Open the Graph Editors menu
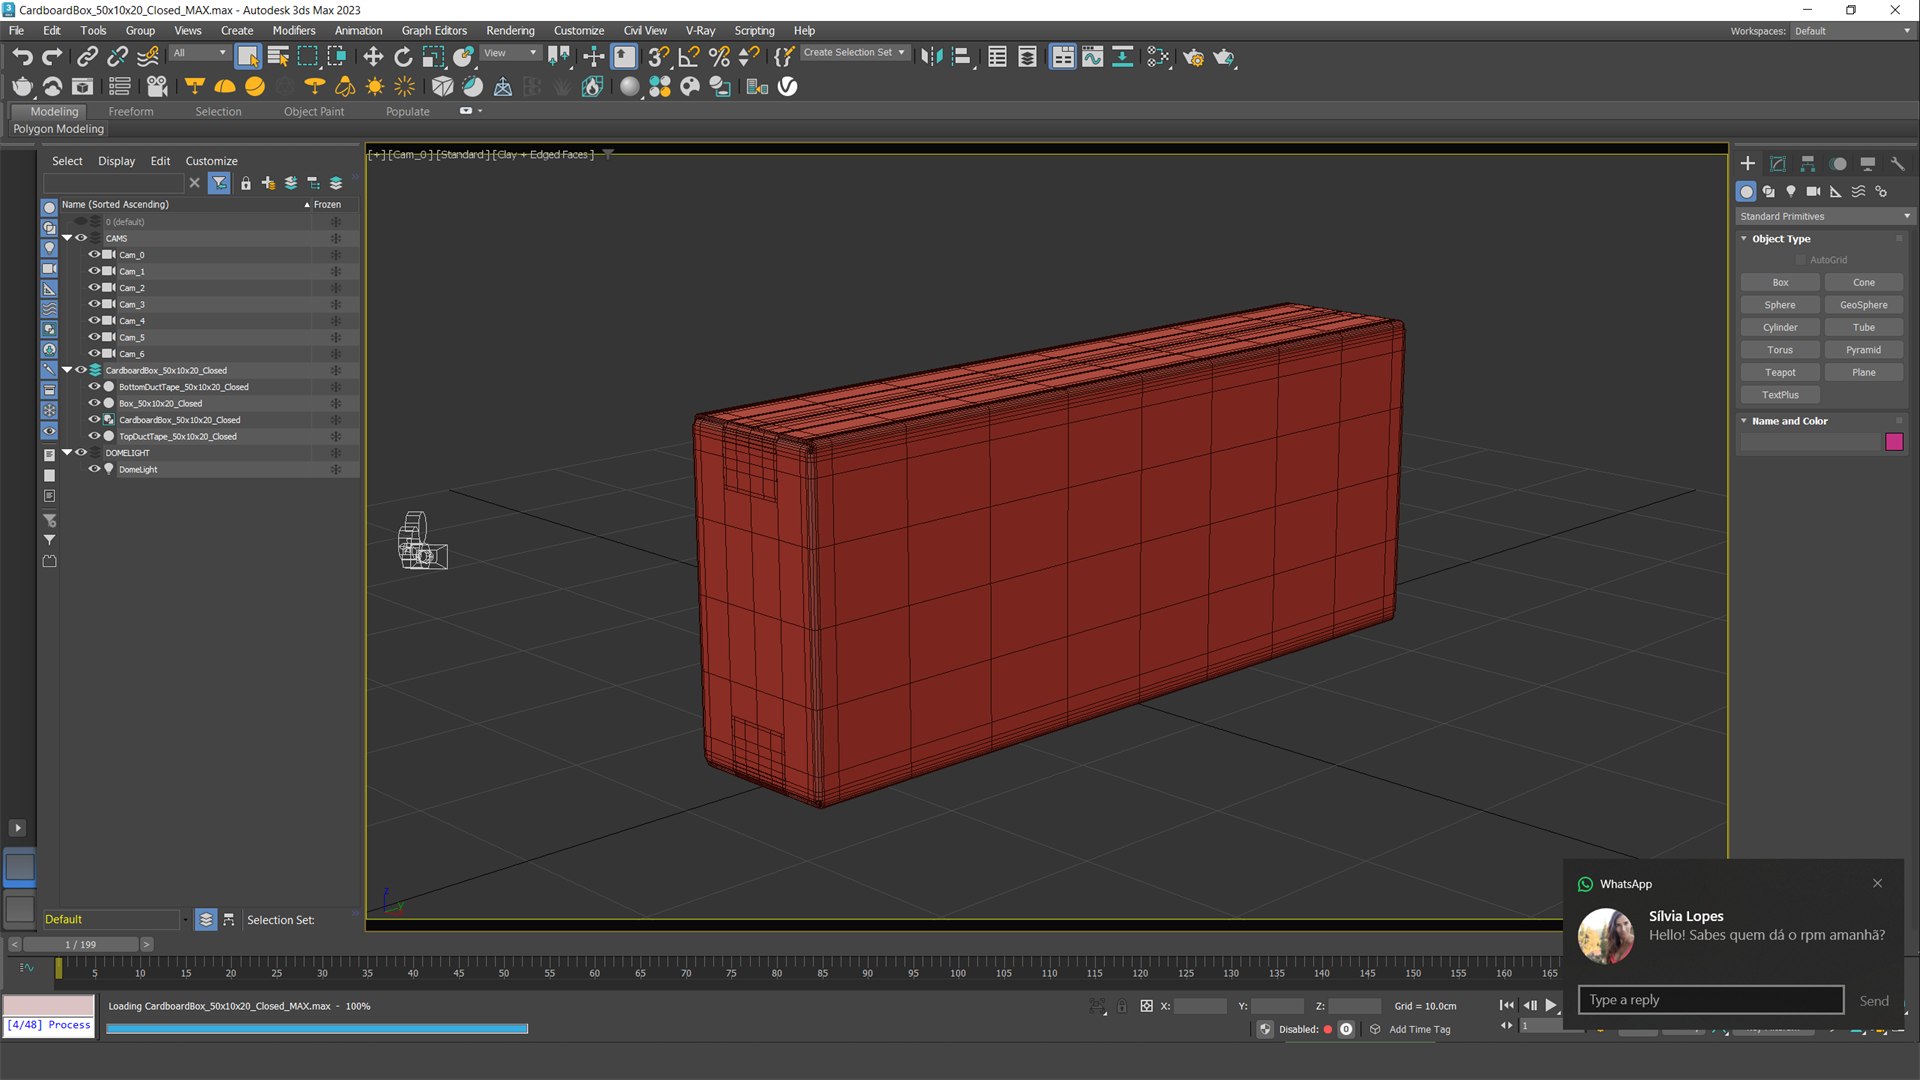Viewport: 1920px width, 1080px height. (434, 31)
